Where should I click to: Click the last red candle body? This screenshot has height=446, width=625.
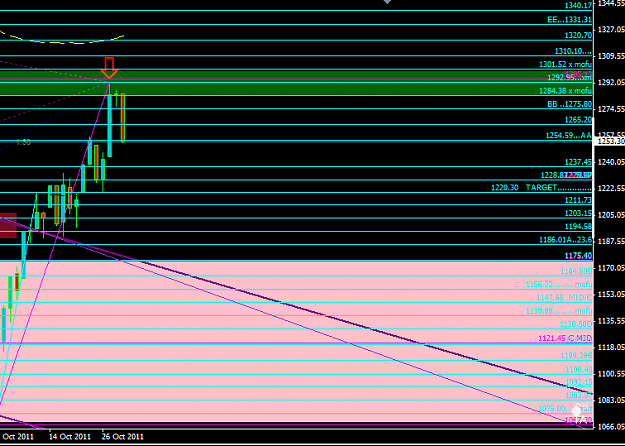point(123,117)
